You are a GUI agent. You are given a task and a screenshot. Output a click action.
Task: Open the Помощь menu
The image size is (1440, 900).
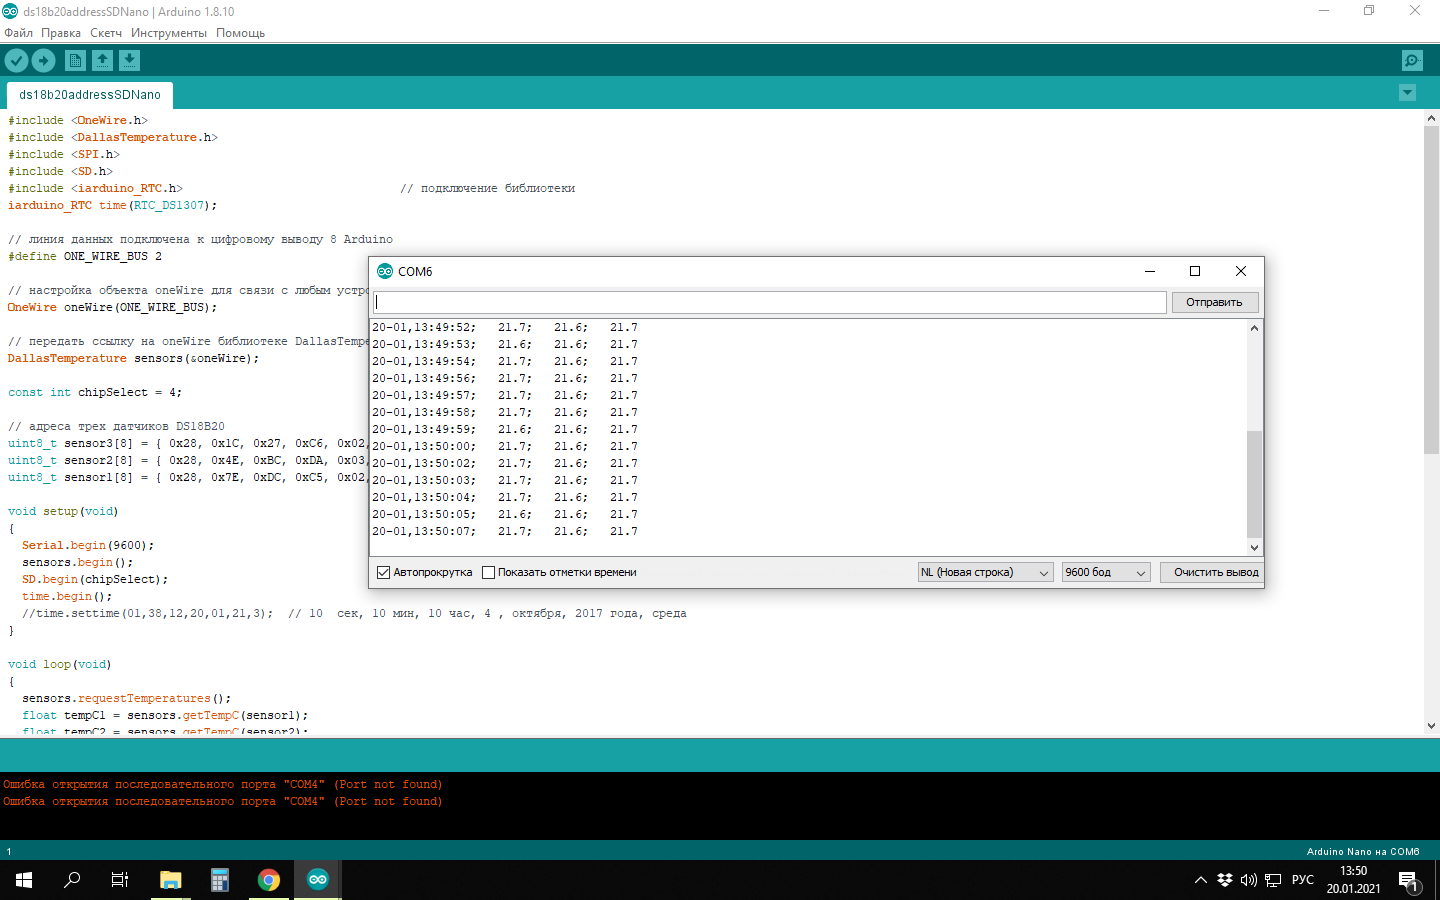[240, 33]
